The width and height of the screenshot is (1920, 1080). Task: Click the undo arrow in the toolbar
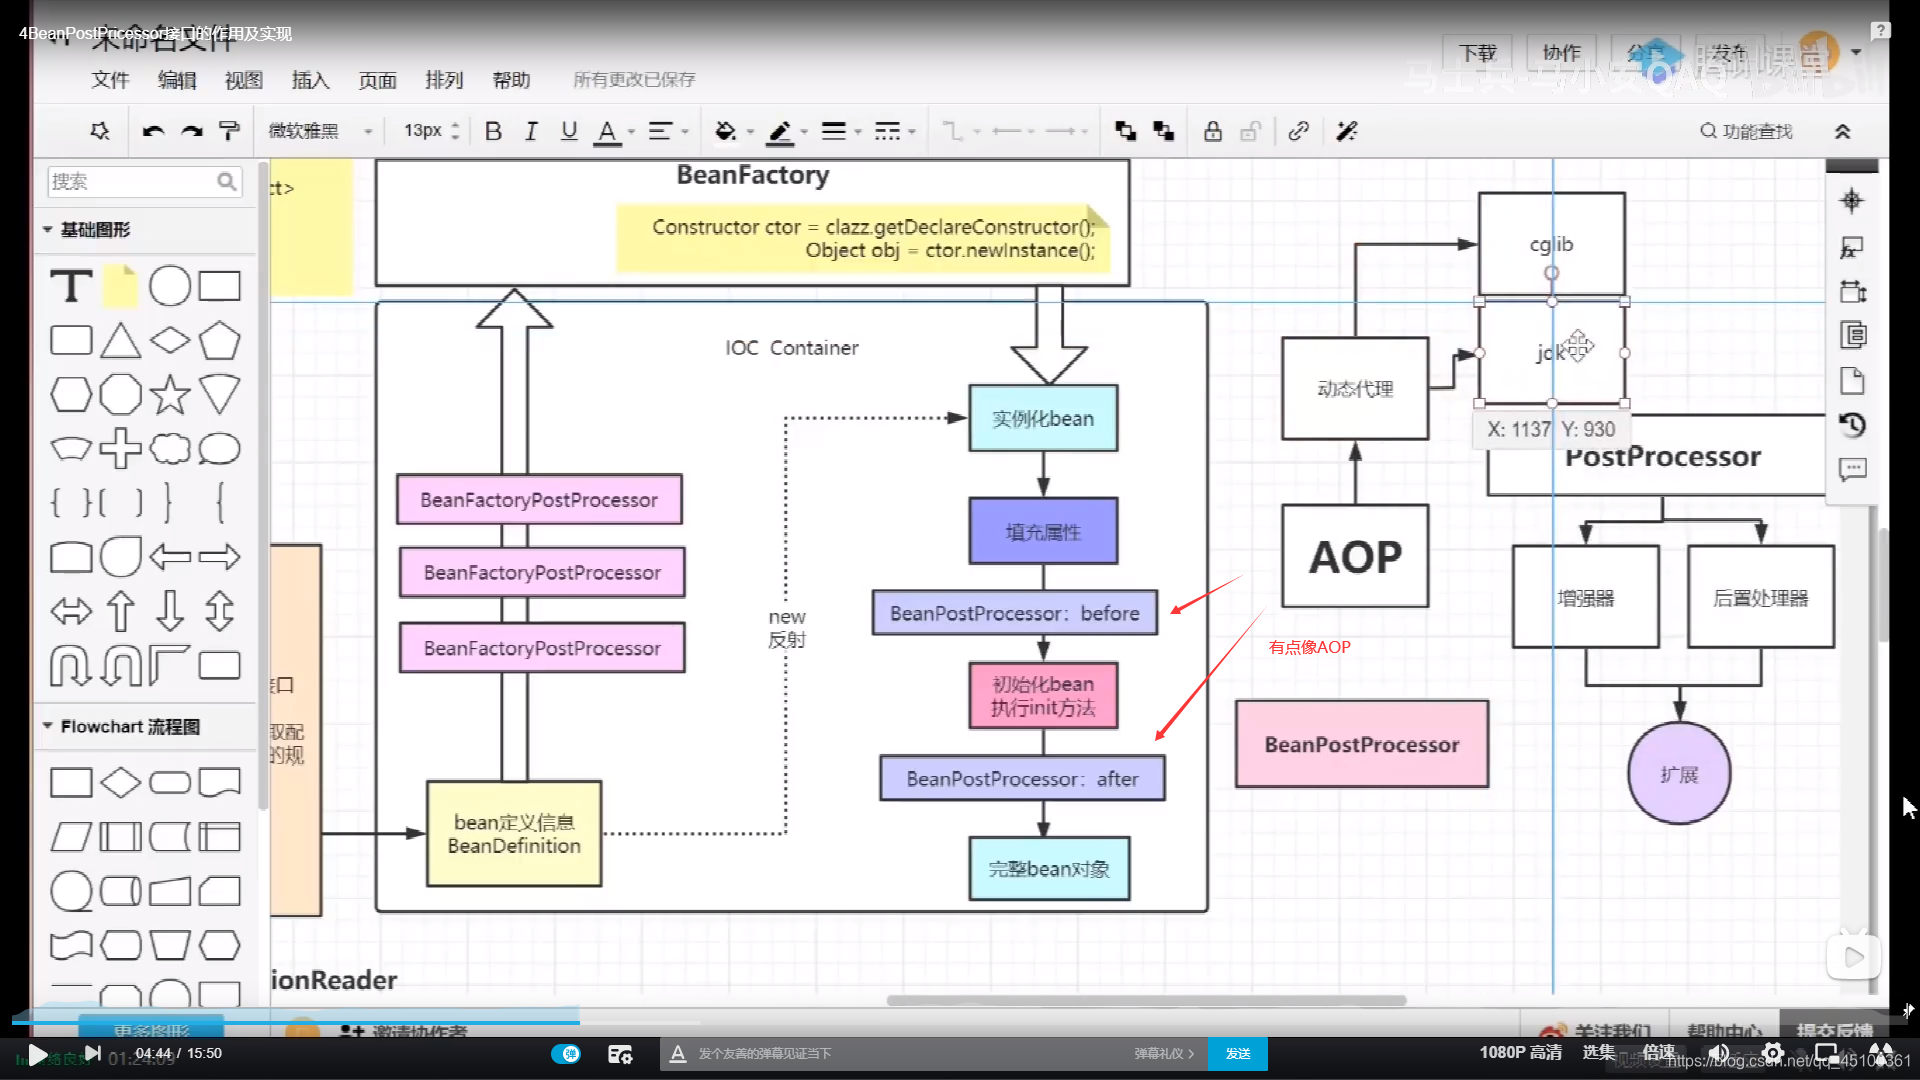coord(153,131)
